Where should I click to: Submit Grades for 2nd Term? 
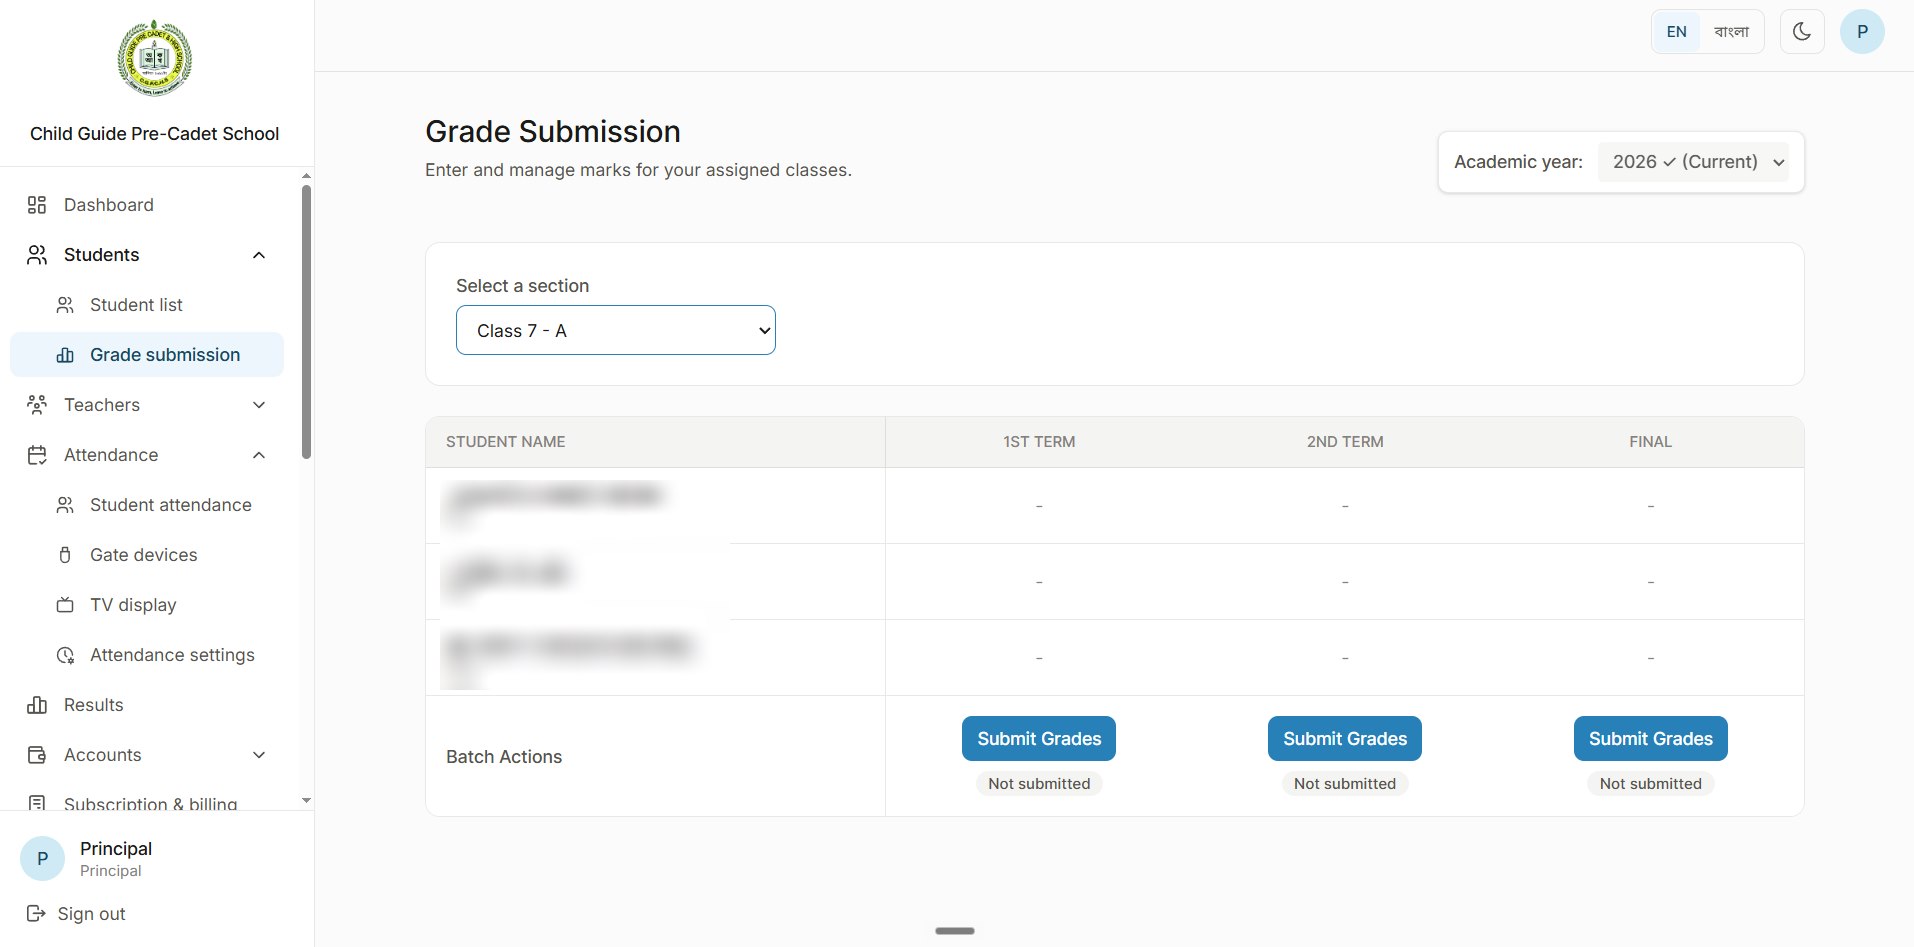[1345, 739]
